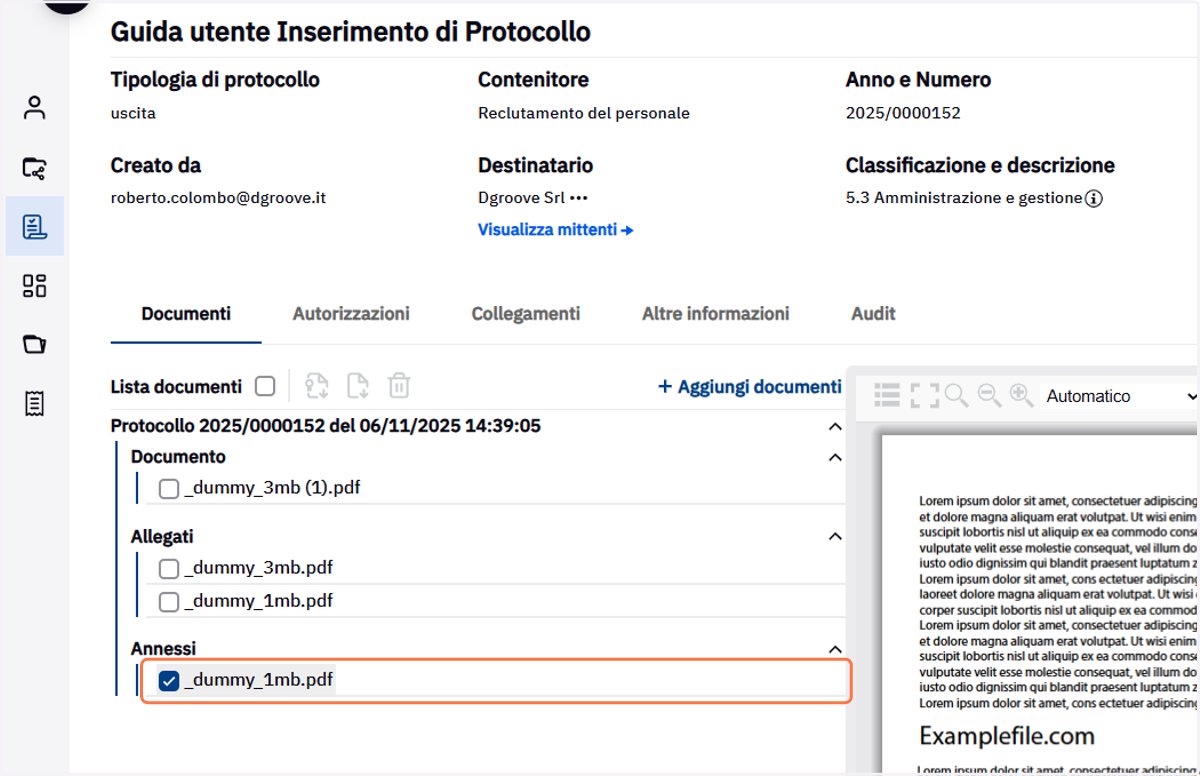Click the trash delete icon
This screenshot has width=1200, height=776.
(399, 386)
